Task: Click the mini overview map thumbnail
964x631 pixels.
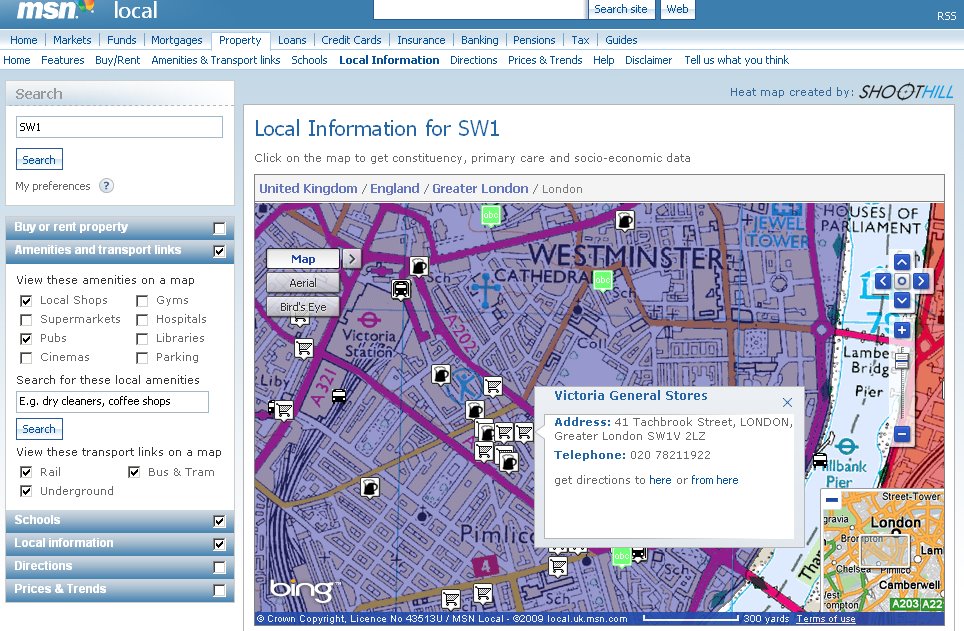Action: click(882, 550)
